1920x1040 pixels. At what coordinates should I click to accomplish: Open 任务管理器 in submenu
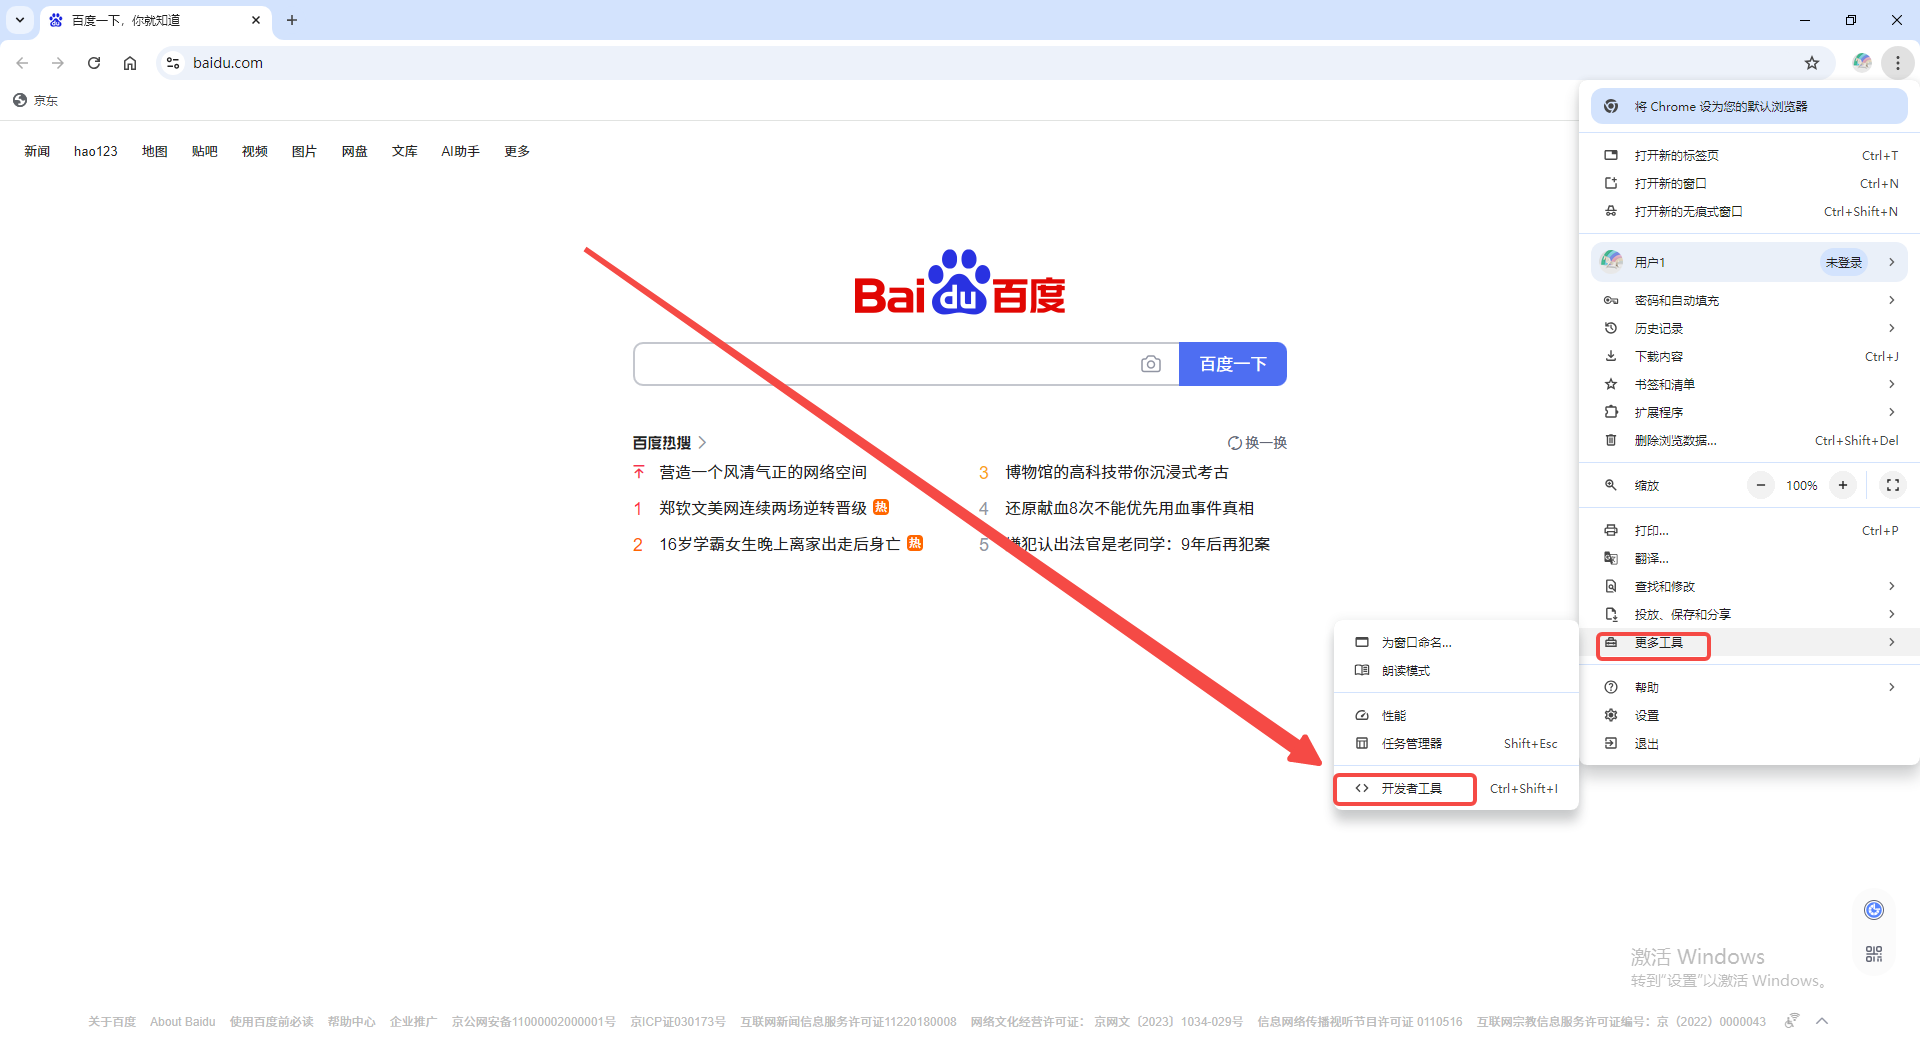click(1456, 743)
